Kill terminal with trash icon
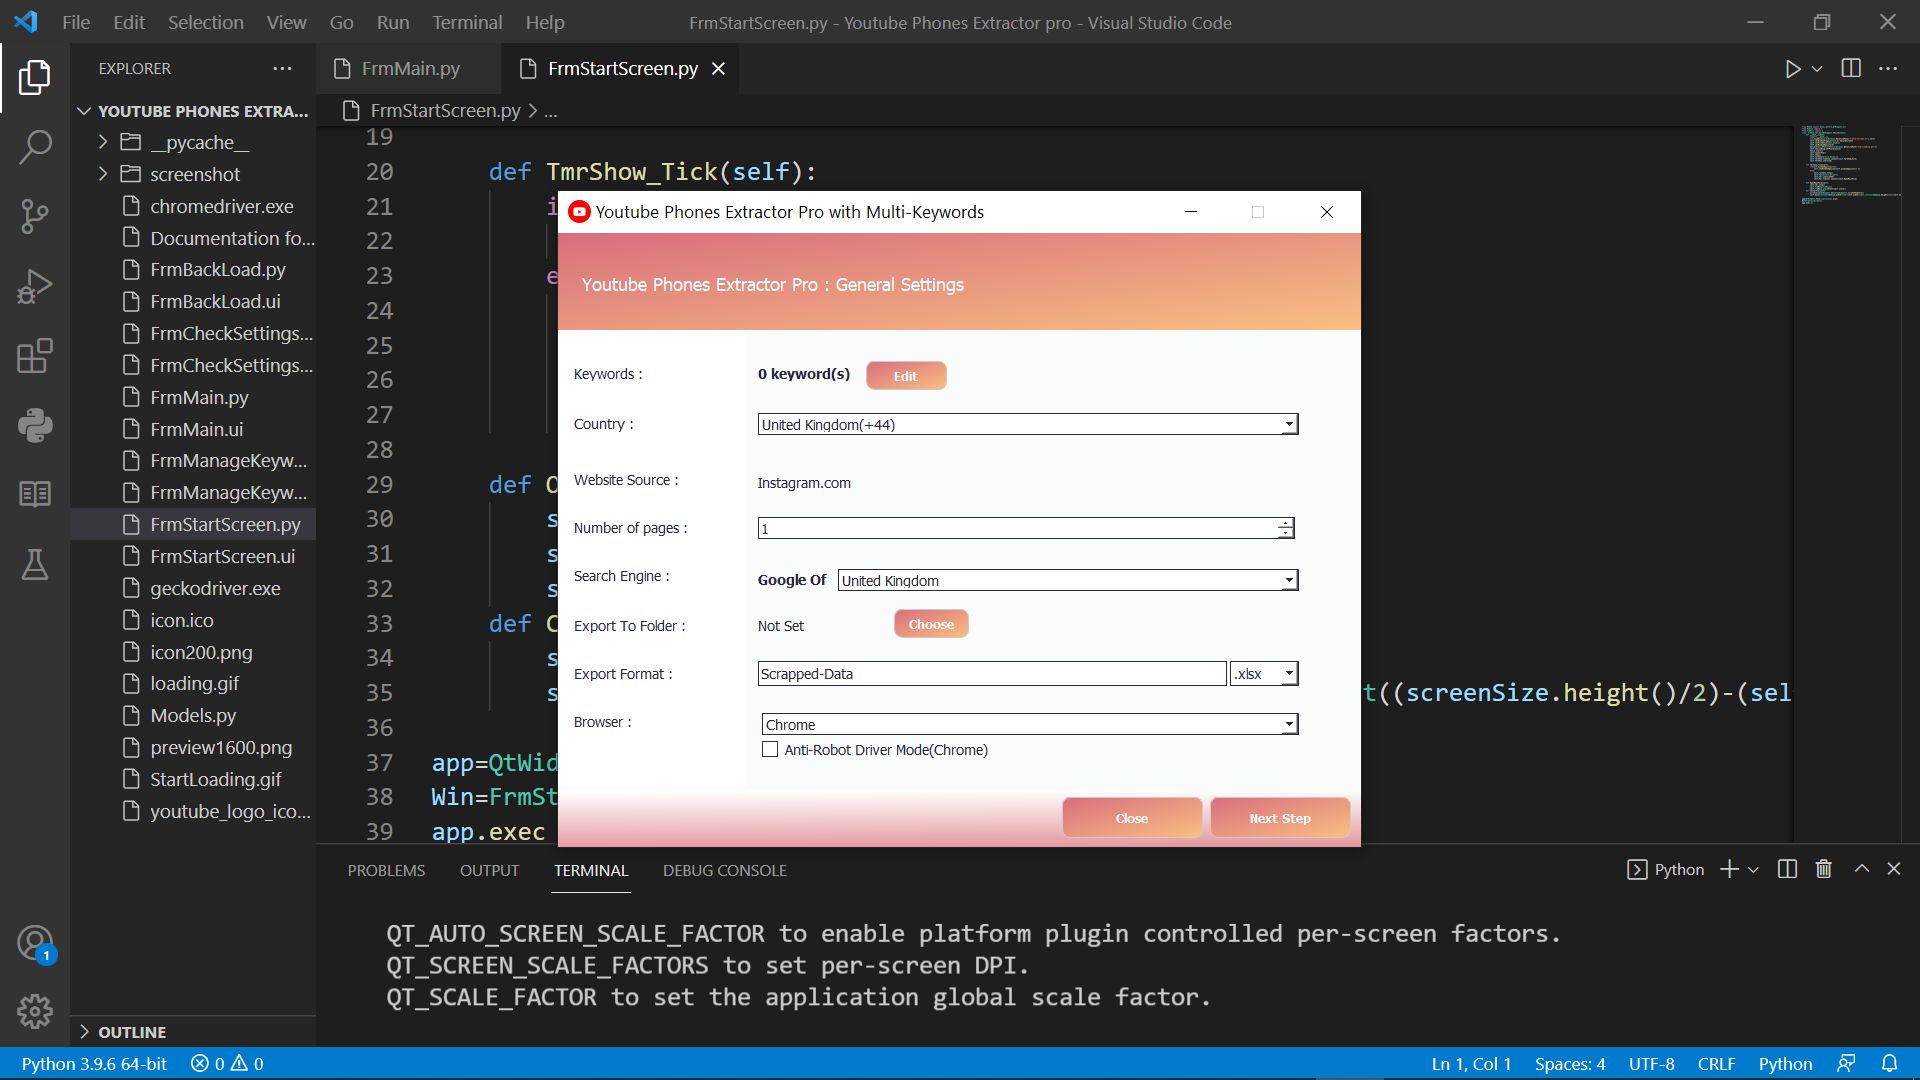Screen dimensions: 1920x1080 coord(1823,869)
